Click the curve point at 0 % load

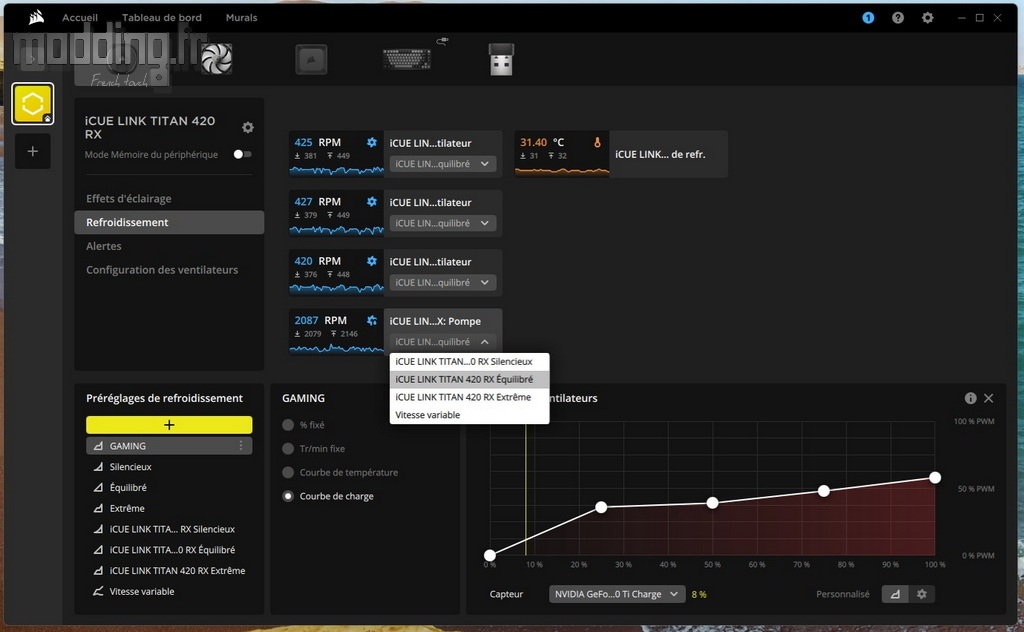[x=490, y=556]
